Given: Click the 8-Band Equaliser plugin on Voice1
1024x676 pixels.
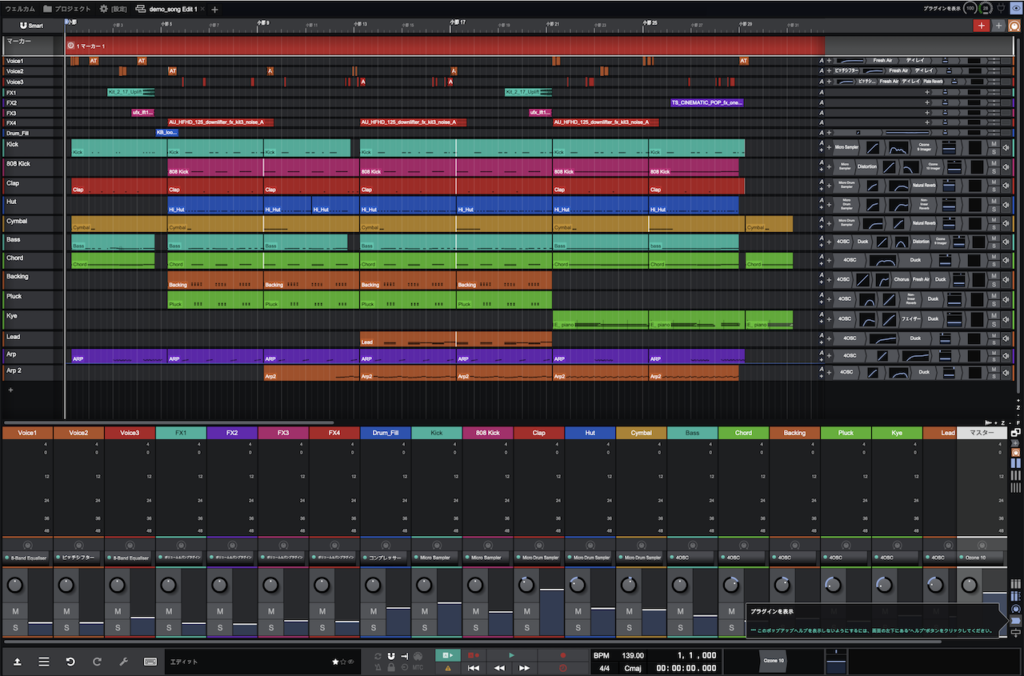Looking at the screenshot, I should tap(27, 556).
